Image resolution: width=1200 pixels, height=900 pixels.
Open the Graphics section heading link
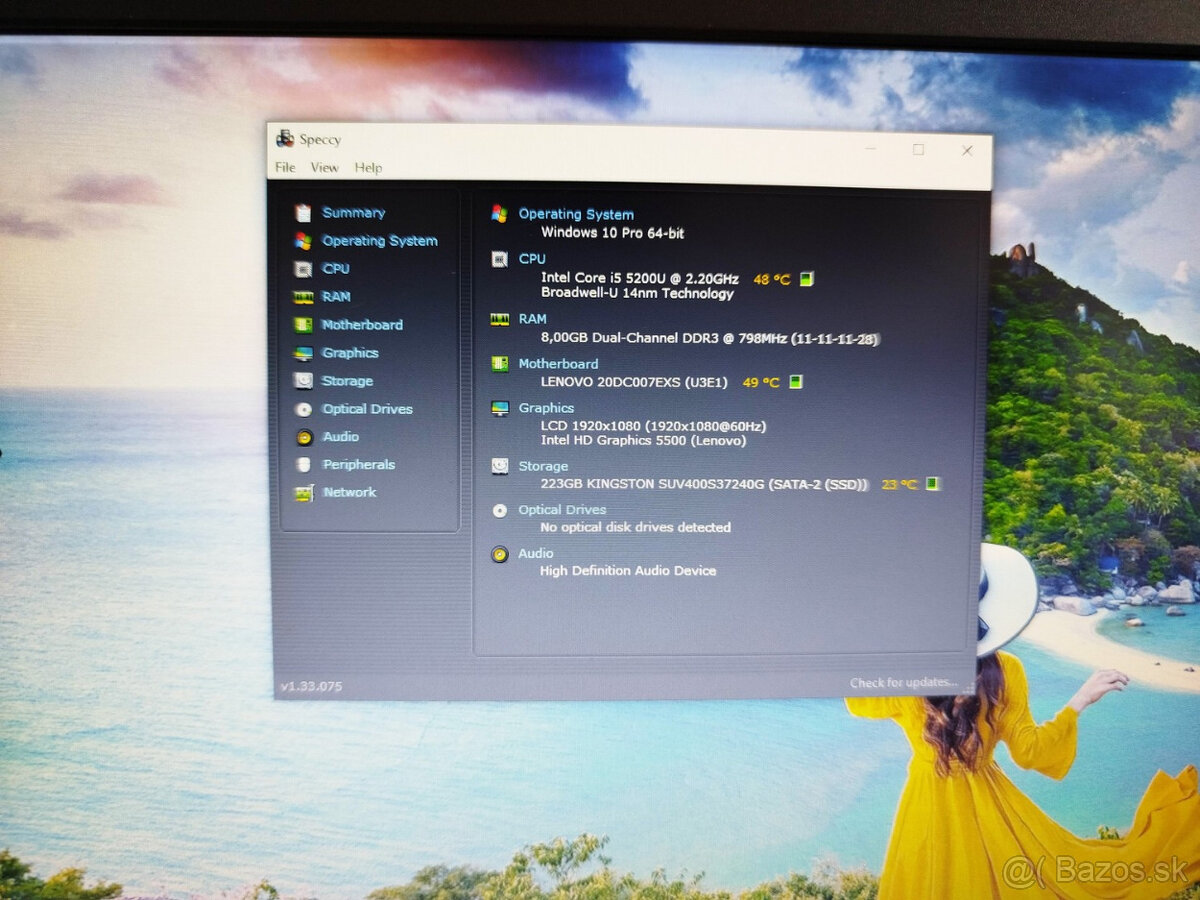(546, 408)
